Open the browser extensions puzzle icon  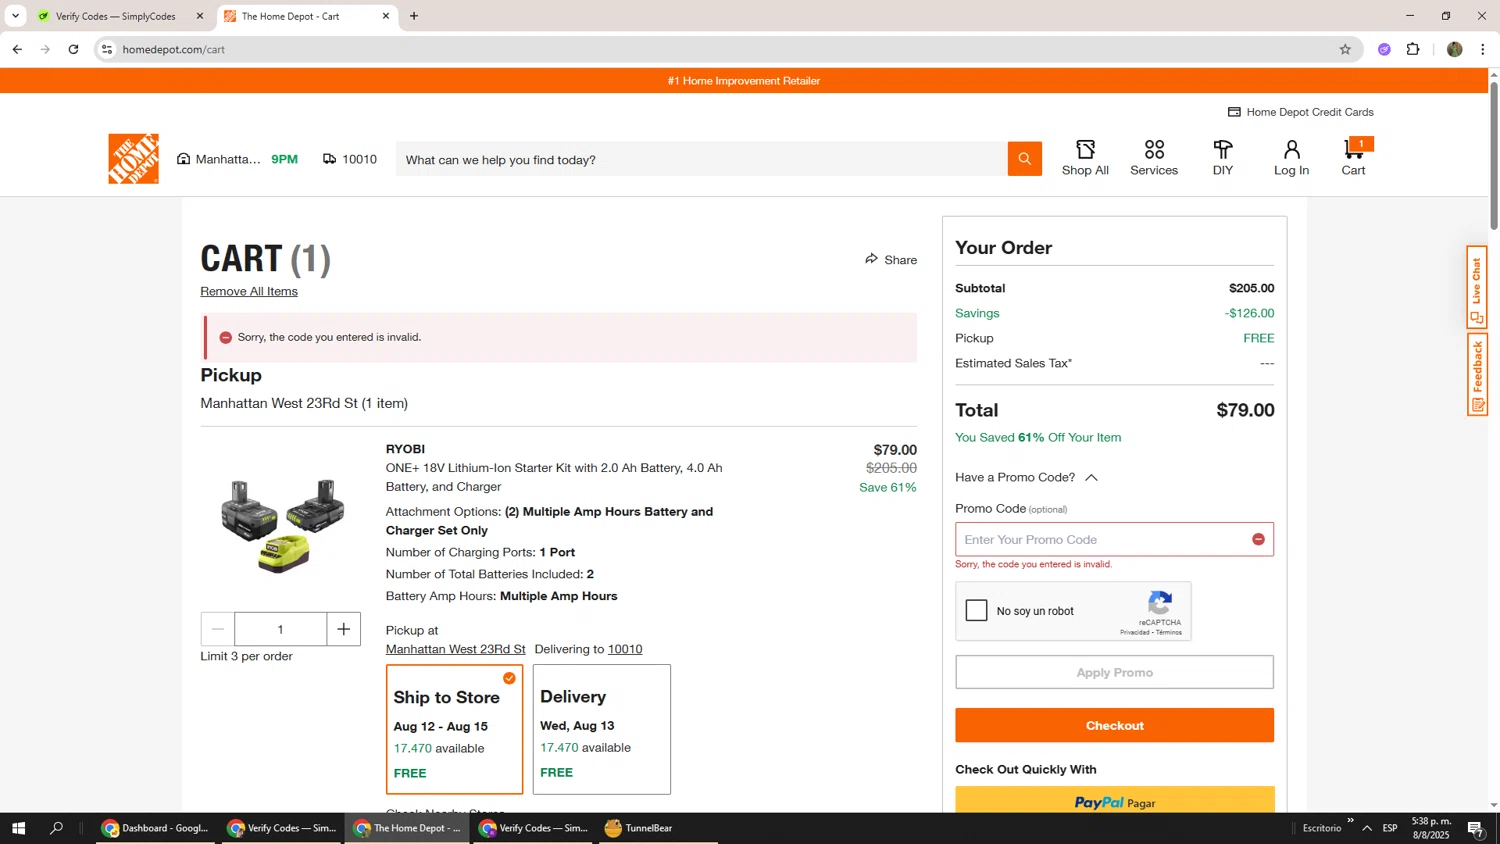1413,49
